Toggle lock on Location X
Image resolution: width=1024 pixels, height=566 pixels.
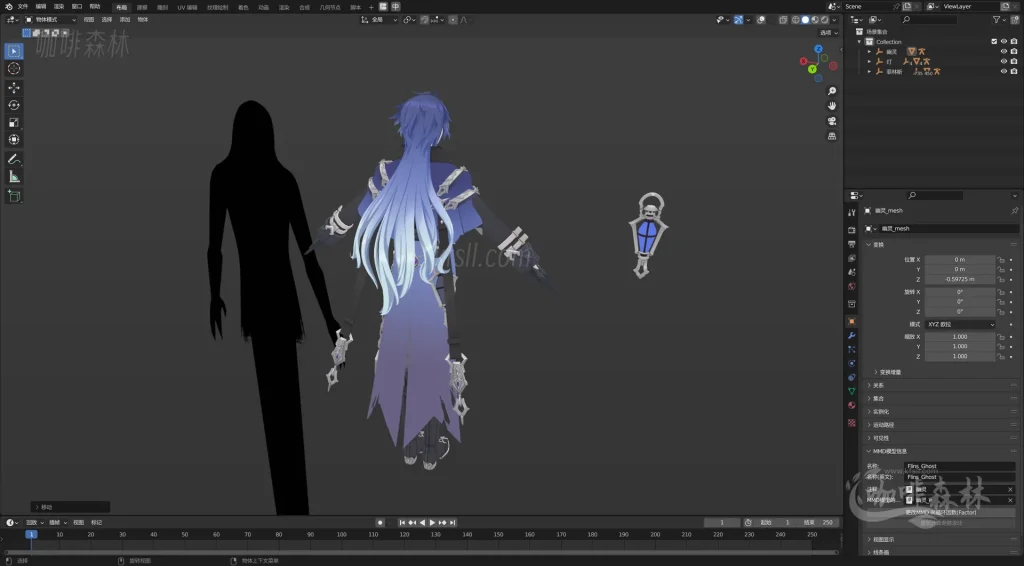[1000, 260]
